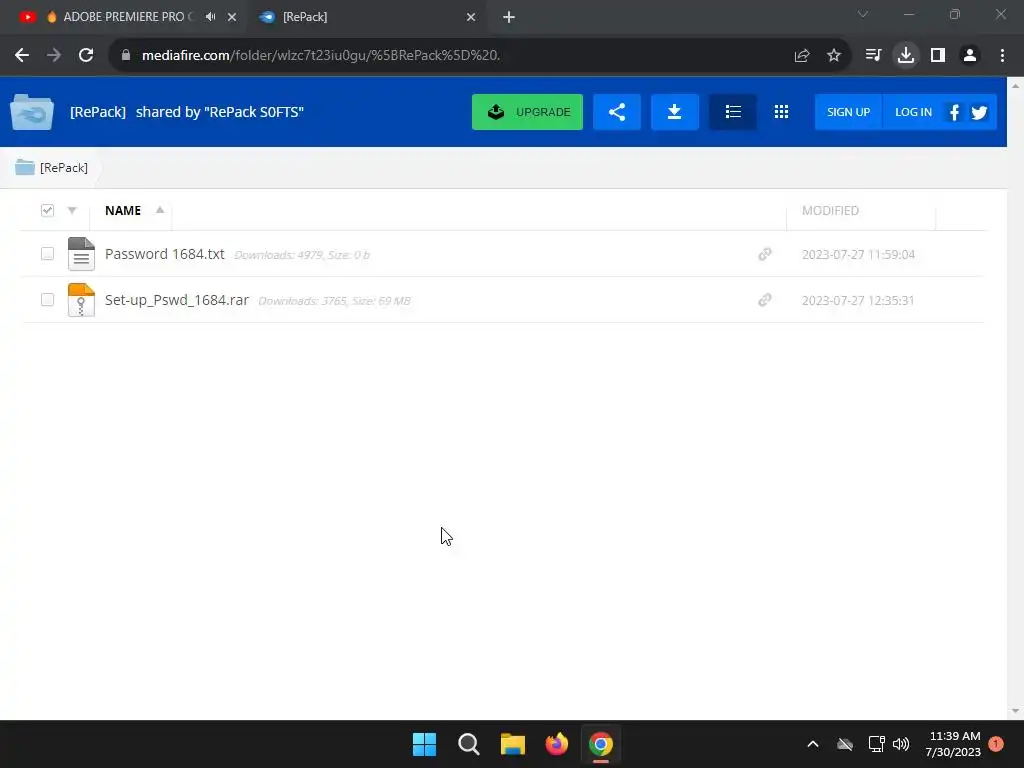Viewport: 1024px width, 768px height.
Task: Show hidden system tray icons
Action: tap(812, 744)
